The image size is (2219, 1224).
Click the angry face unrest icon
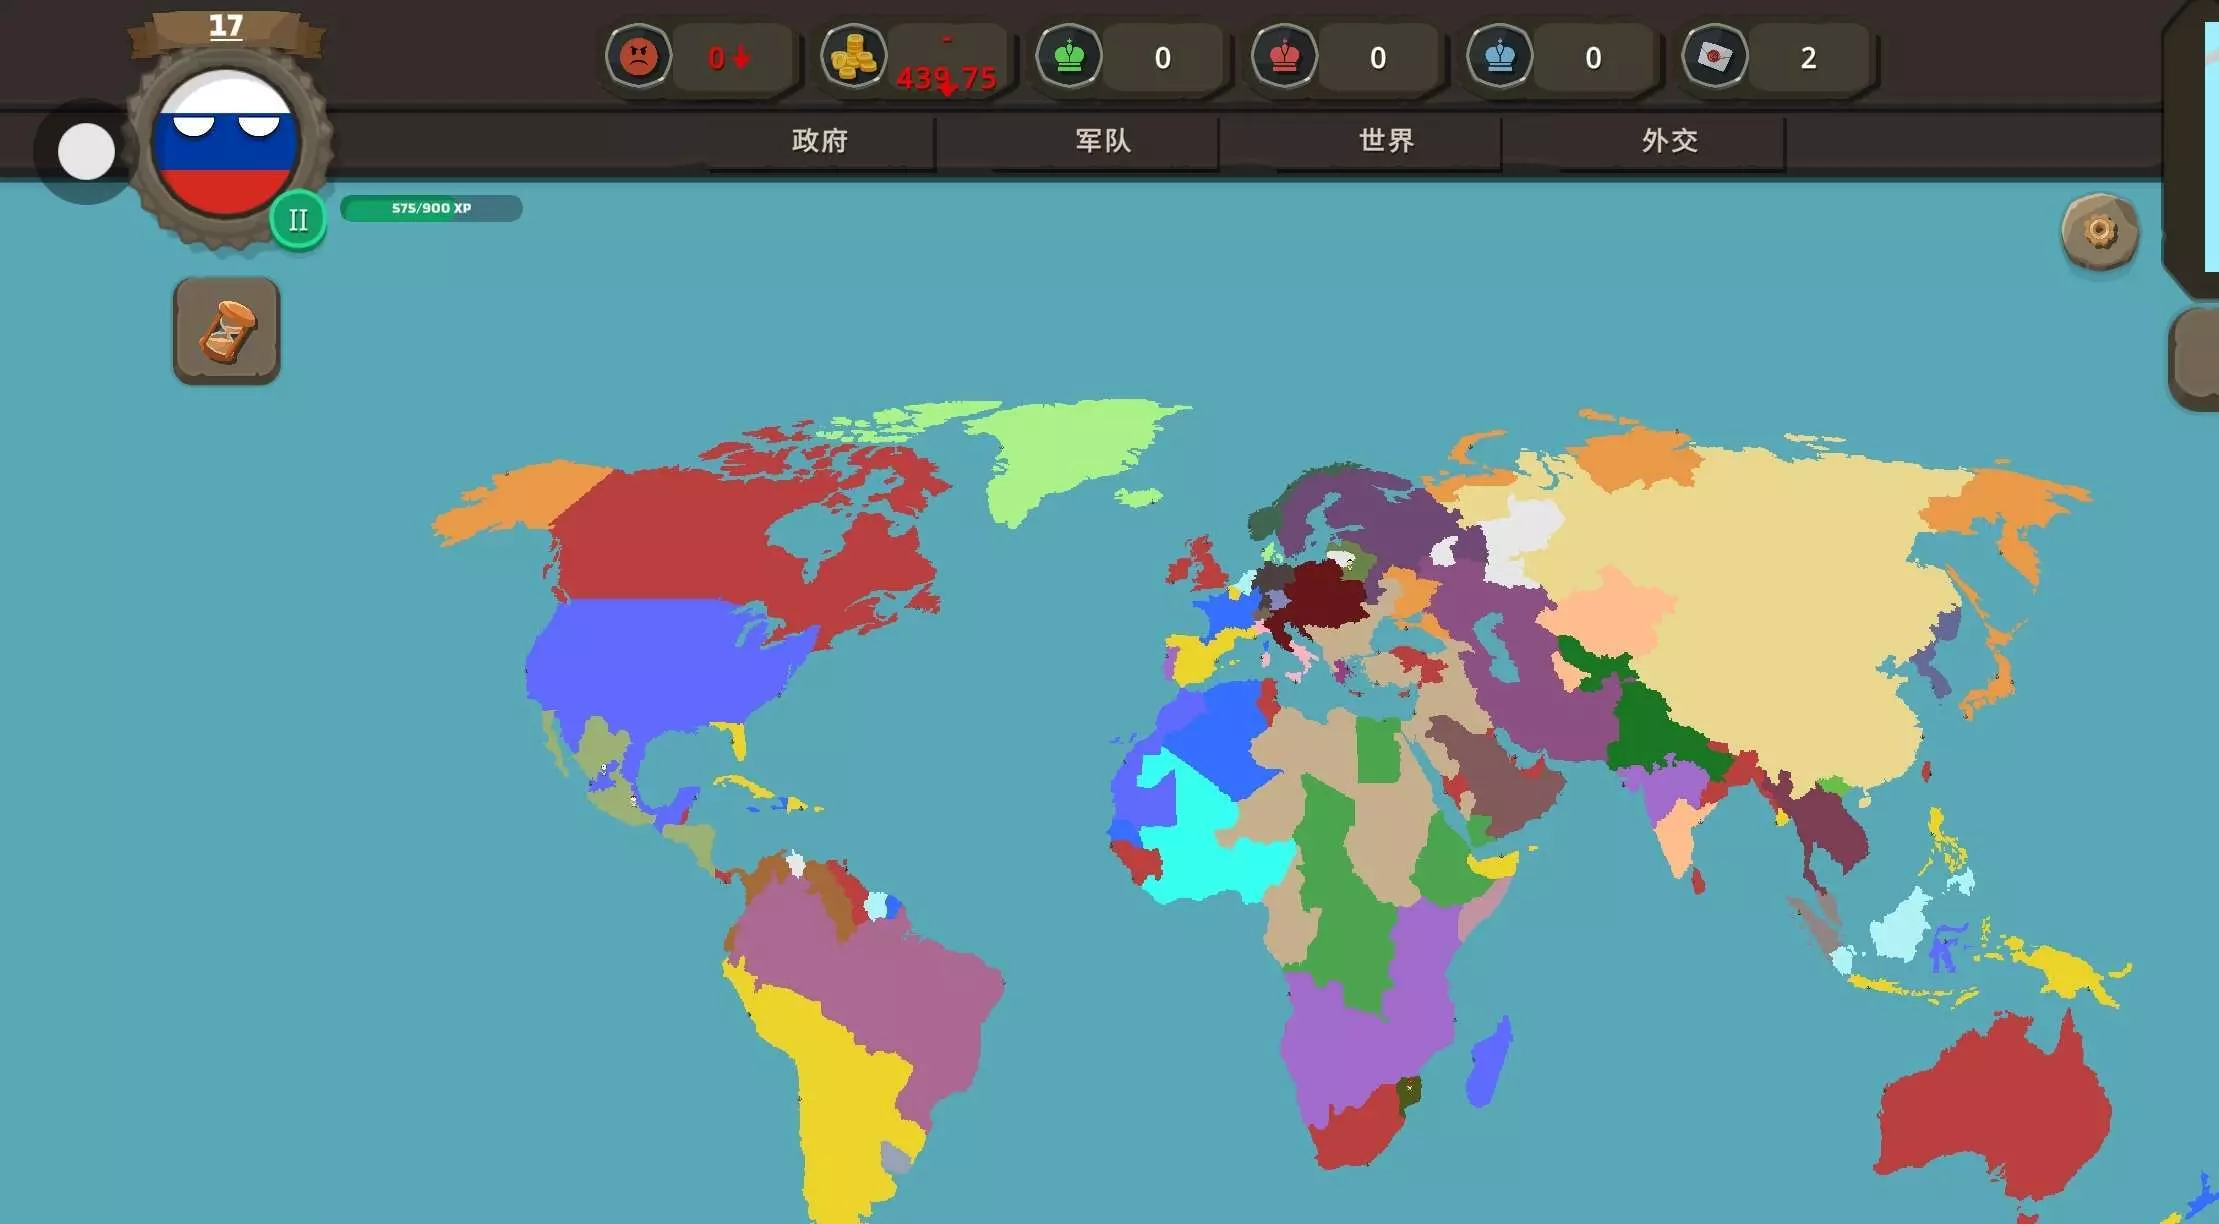click(x=638, y=57)
